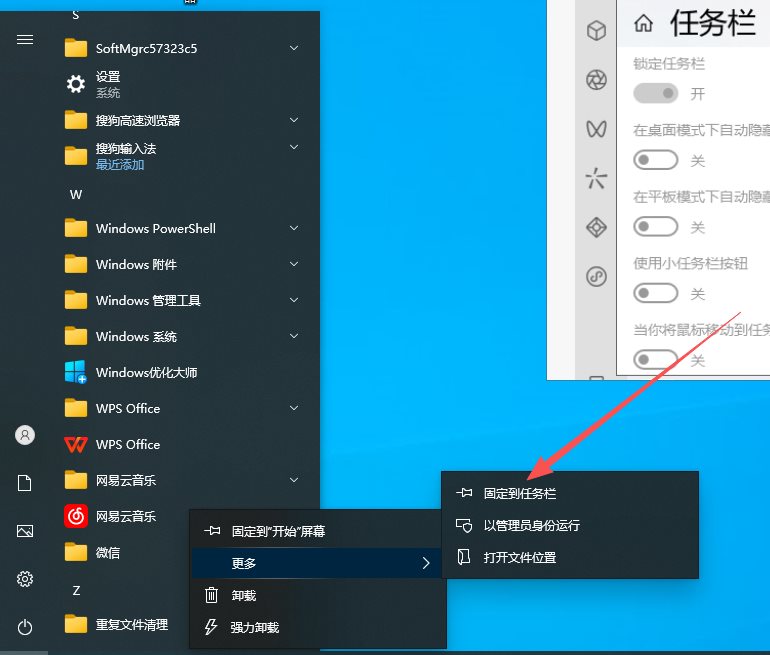
Task: Click the butterfly icon in settings sidebar
Action: pos(596,129)
